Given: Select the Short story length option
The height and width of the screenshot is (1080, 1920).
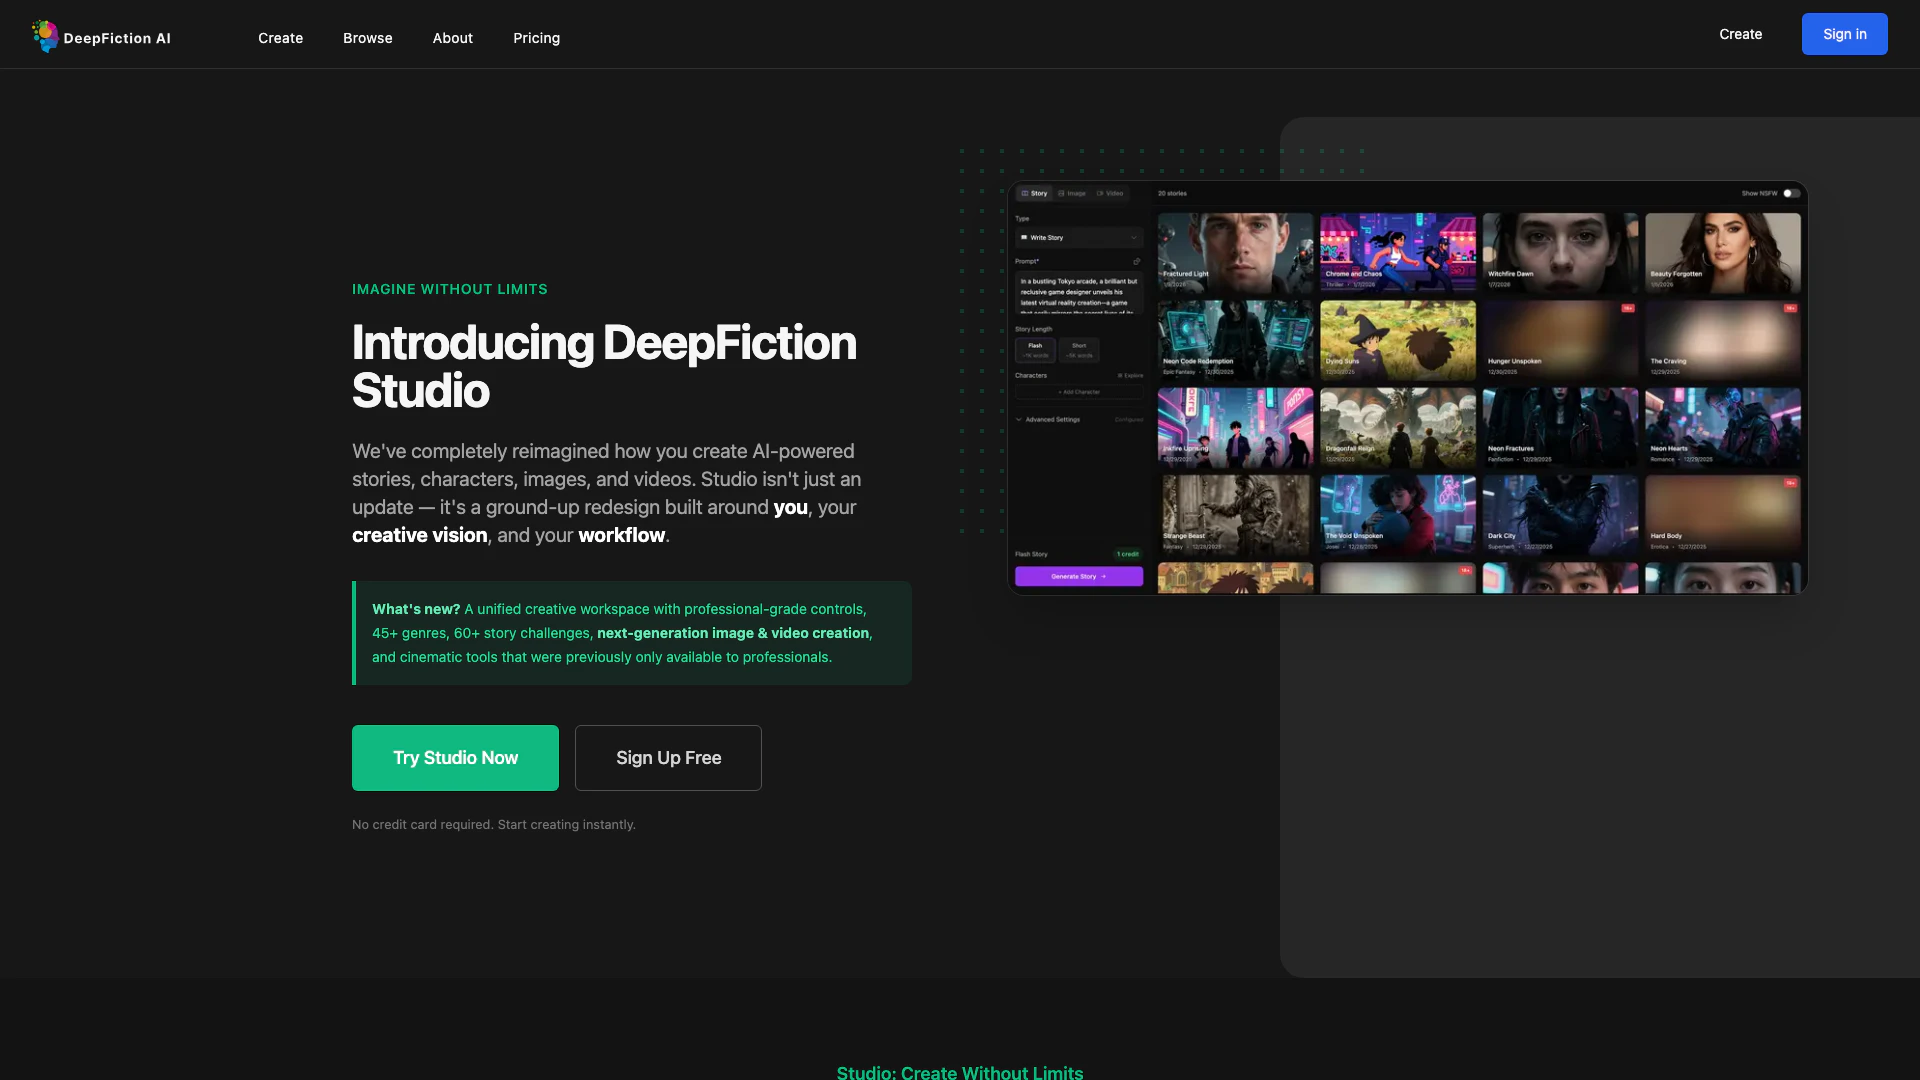Looking at the screenshot, I should coord(1079,350).
